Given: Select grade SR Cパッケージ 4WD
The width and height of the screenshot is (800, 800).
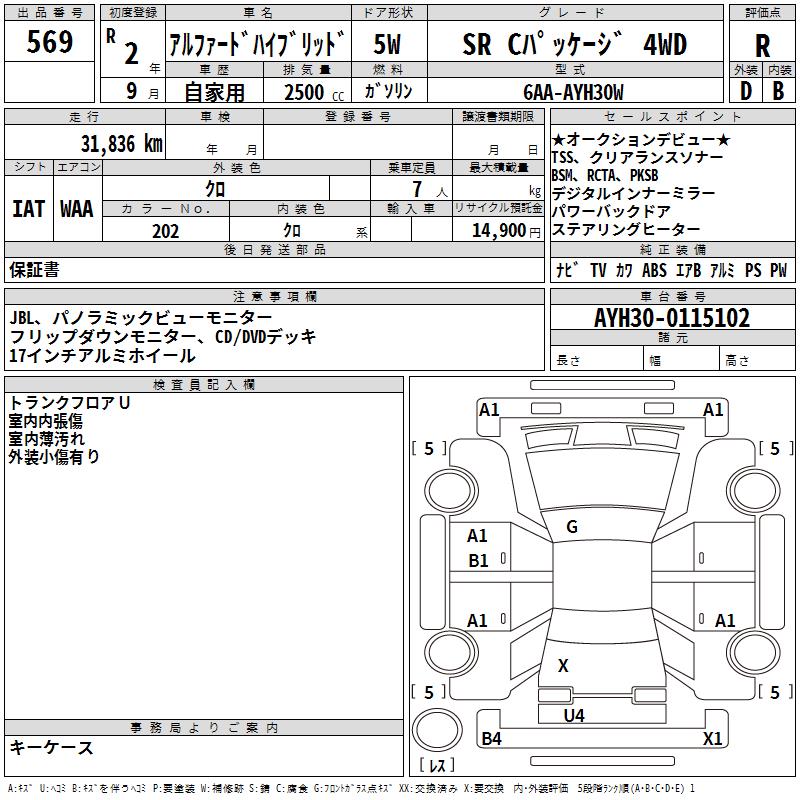Looking at the screenshot, I should [x=574, y=44].
